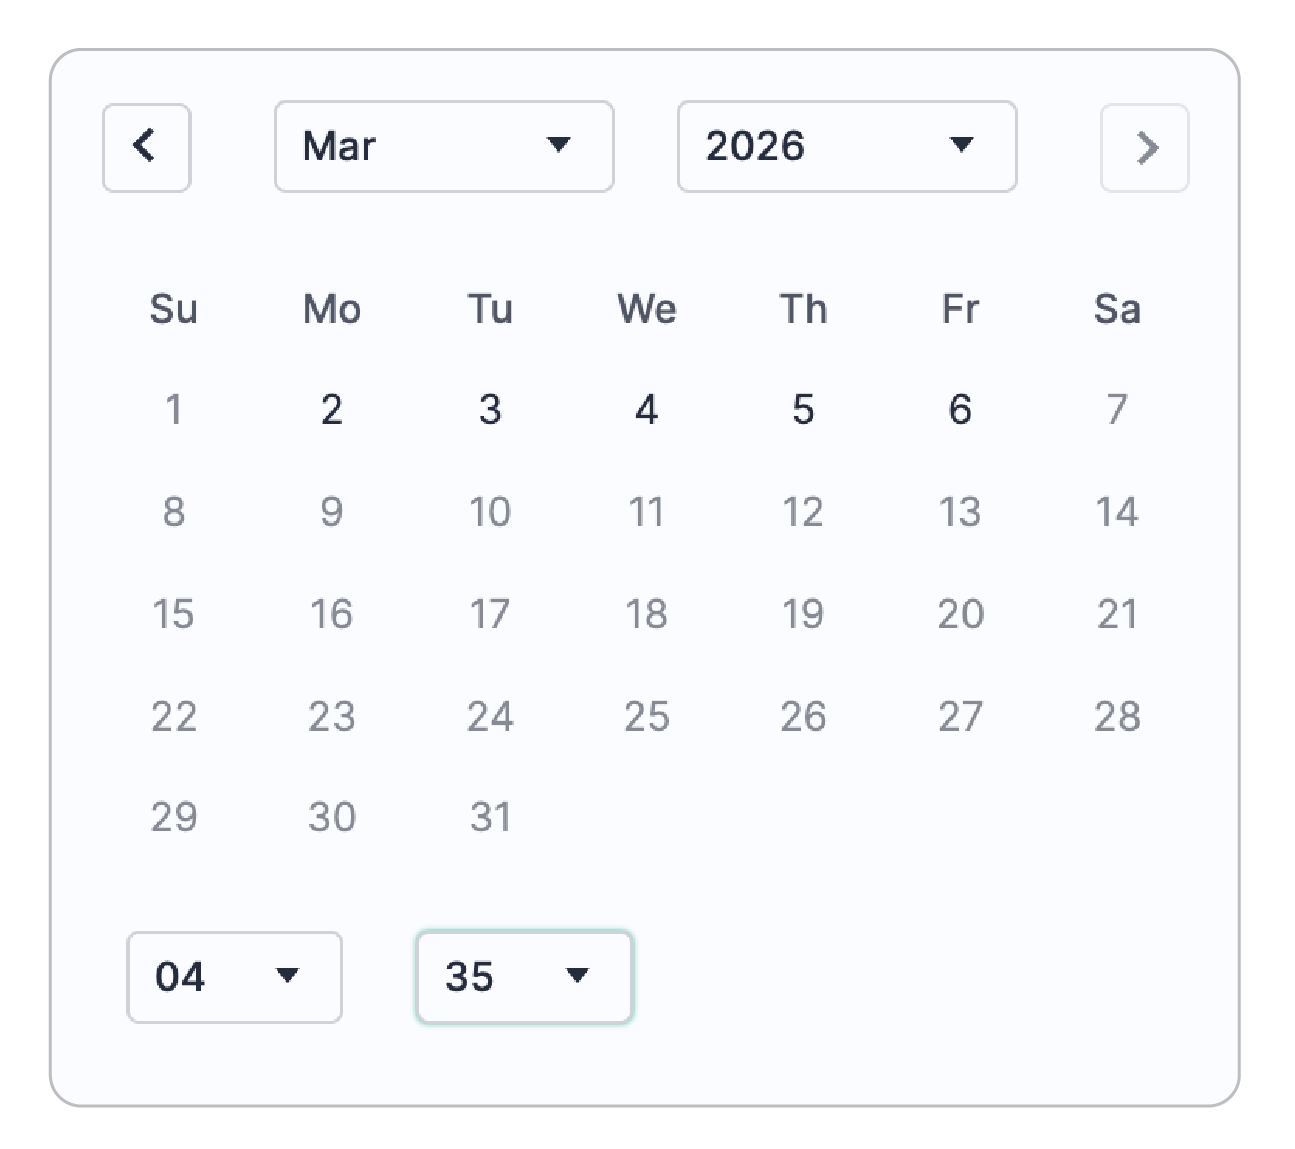Select March 16 in the grid
The height and width of the screenshot is (1149, 1295).
331,614
